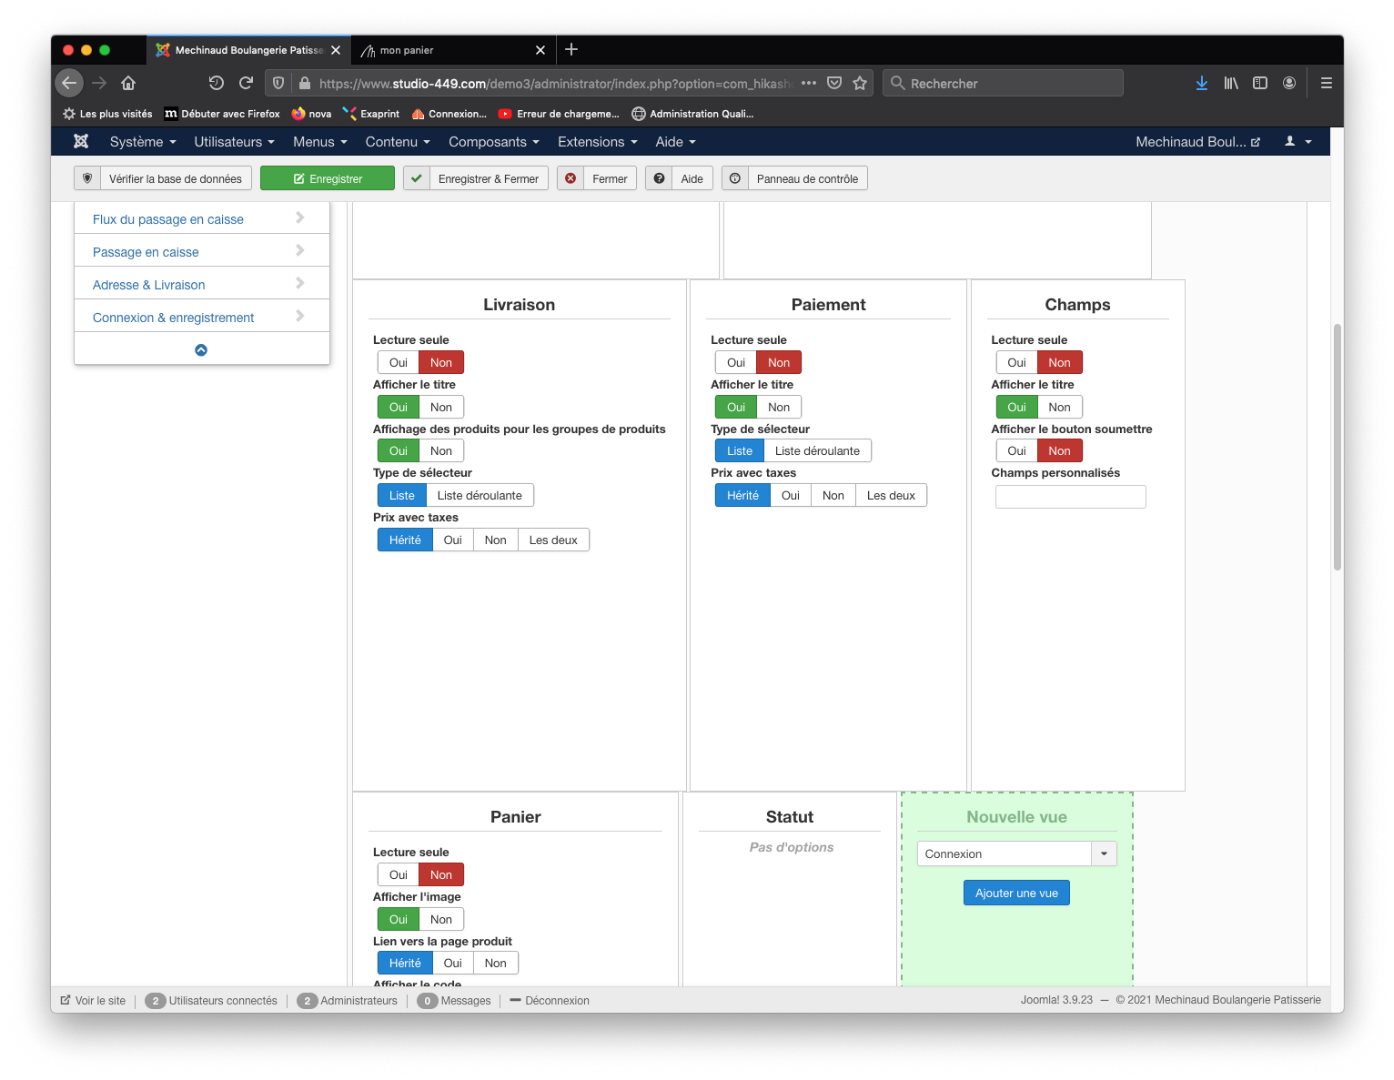The width and height of the screenshot is (1394, 1080).
Task: Expand Connexion & enregistrement chevron
Action: click(x=300, y=316)
